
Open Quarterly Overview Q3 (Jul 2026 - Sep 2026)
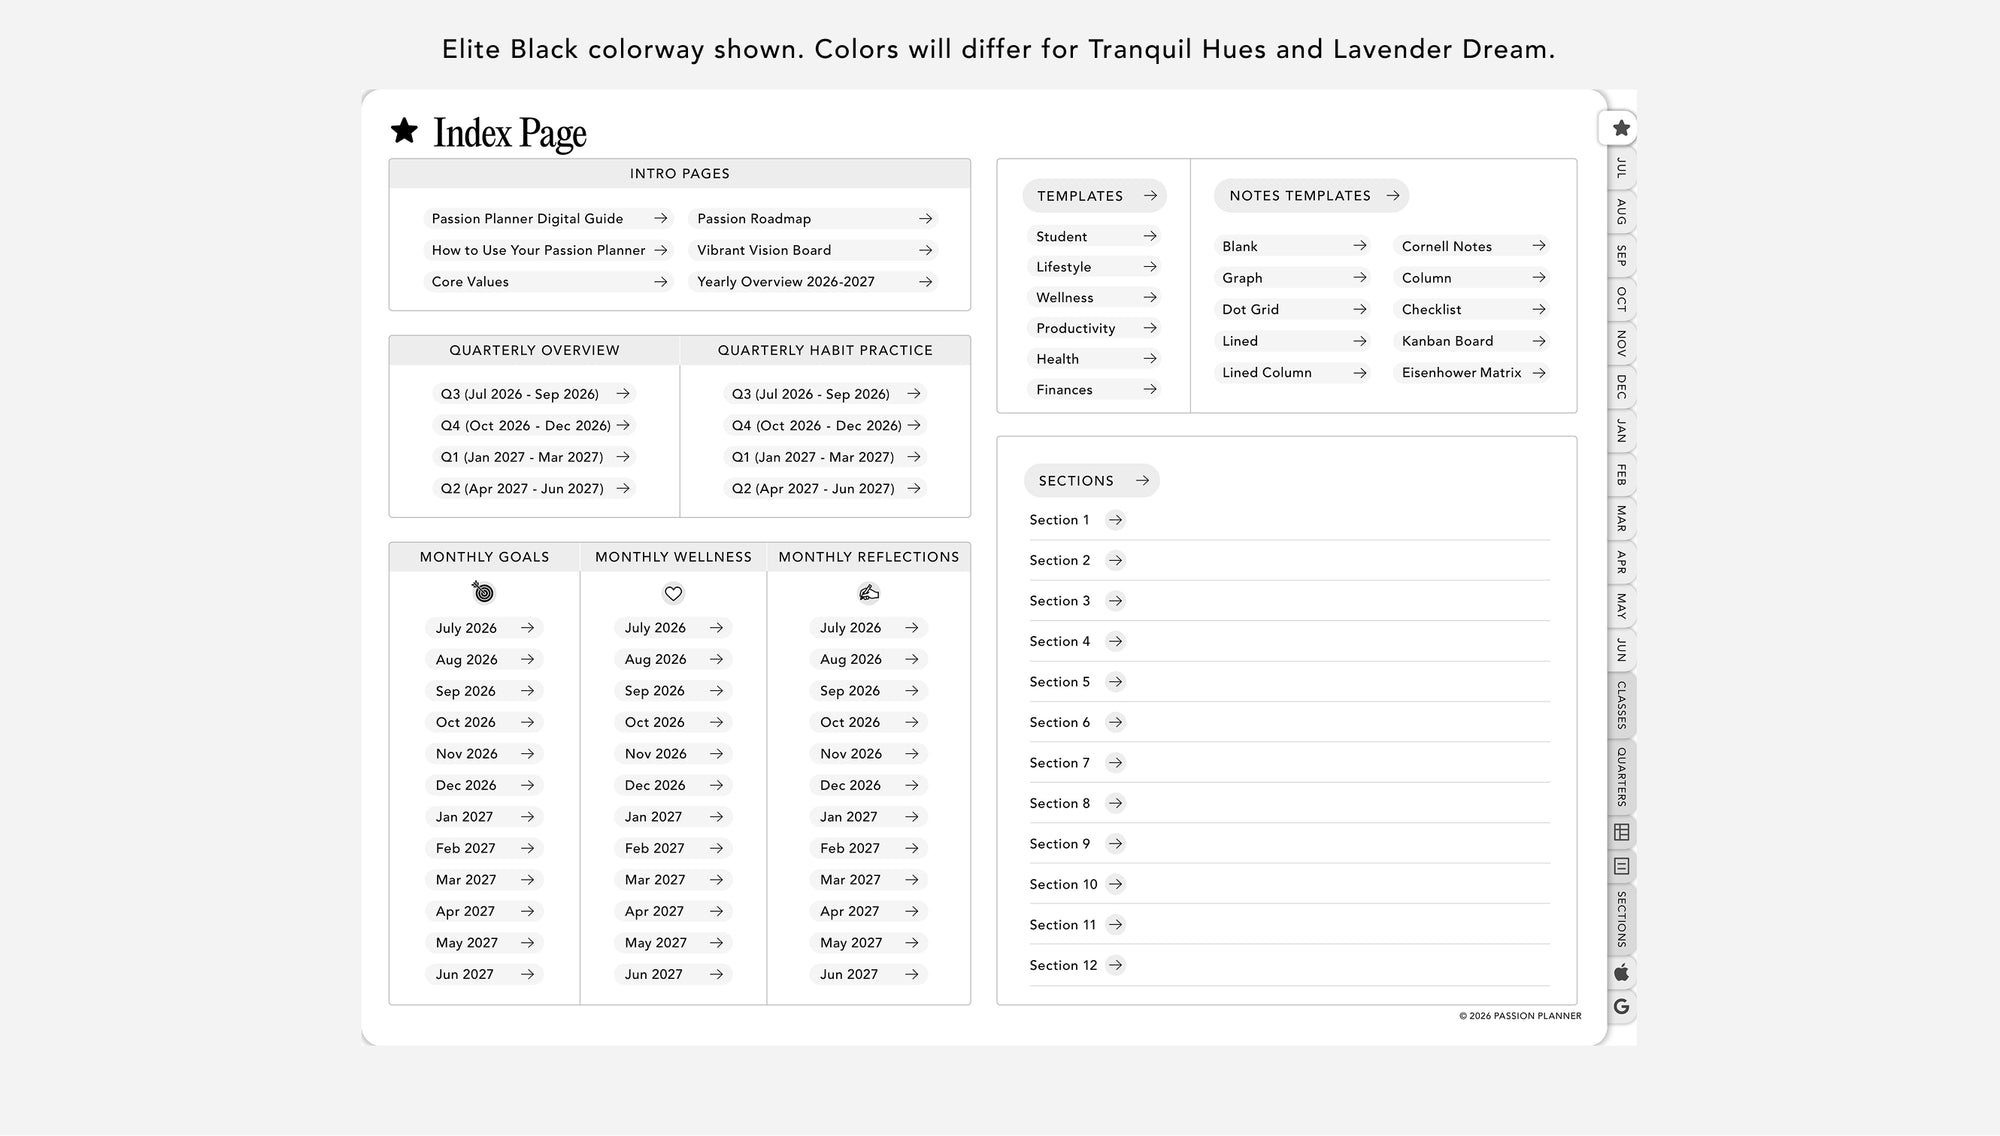(x=536, y=394)
